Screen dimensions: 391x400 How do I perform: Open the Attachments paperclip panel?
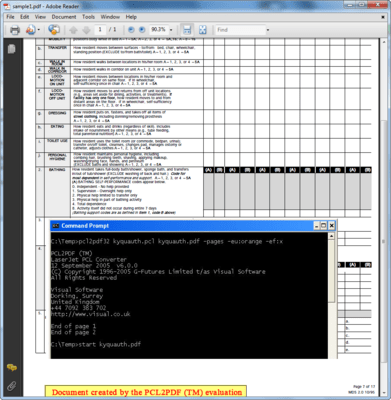pyautogui.click(x=12, y=386)
